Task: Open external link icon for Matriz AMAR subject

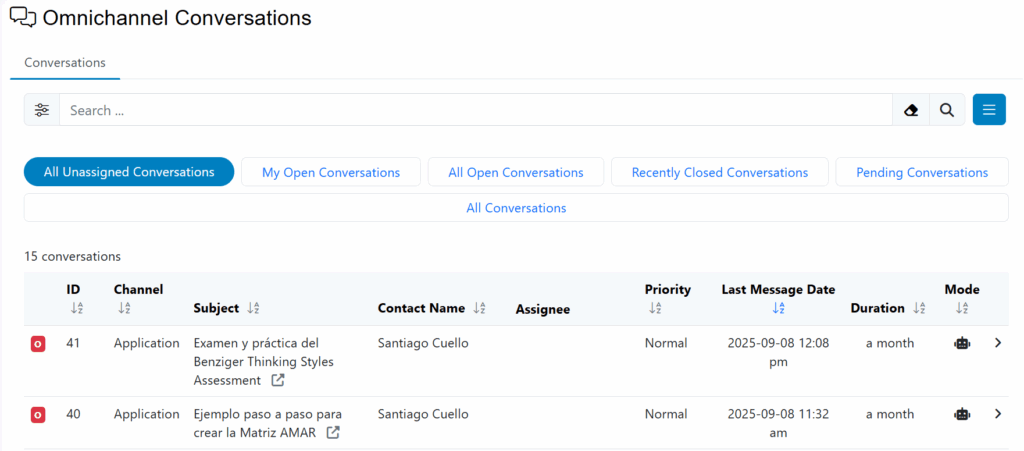Action: coord(333,432)
